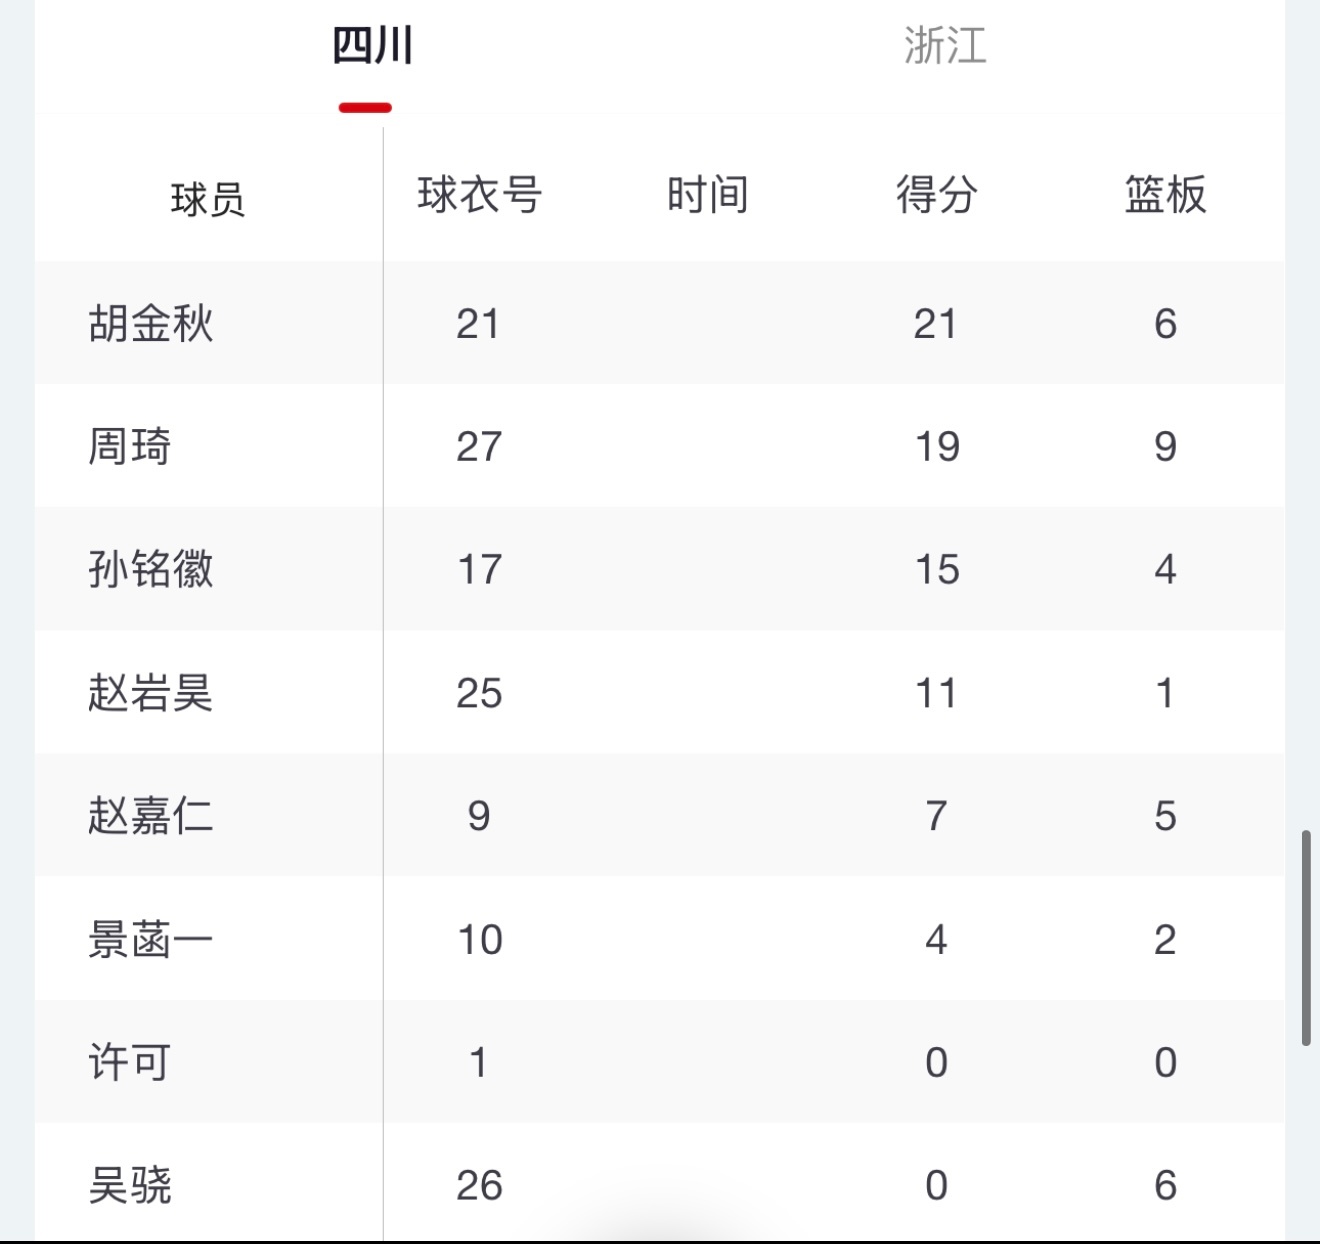Open player 吴骁's profile
This screenshot has width=1320, height=1244.
(x=130, y=1186)
